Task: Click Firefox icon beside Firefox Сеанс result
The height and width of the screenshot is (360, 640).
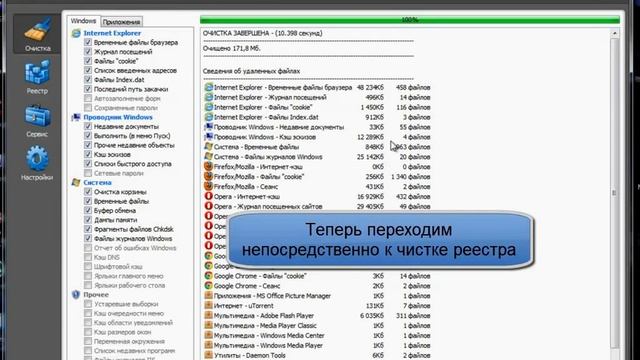Action: click(x=209, y=187)
